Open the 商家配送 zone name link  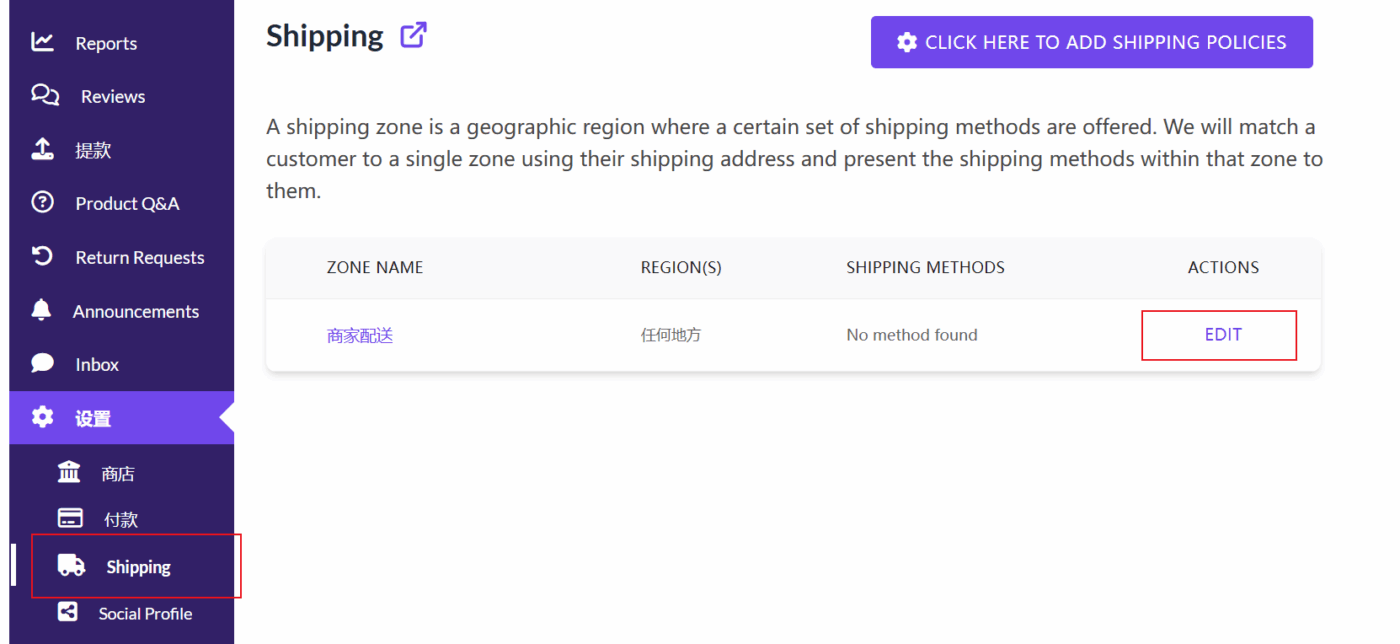pos(360,336)
